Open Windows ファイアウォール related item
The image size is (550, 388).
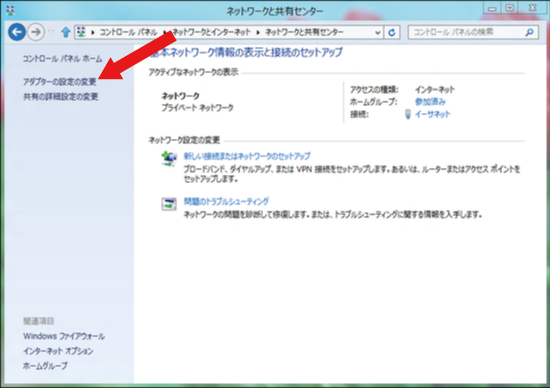(64, 336)
